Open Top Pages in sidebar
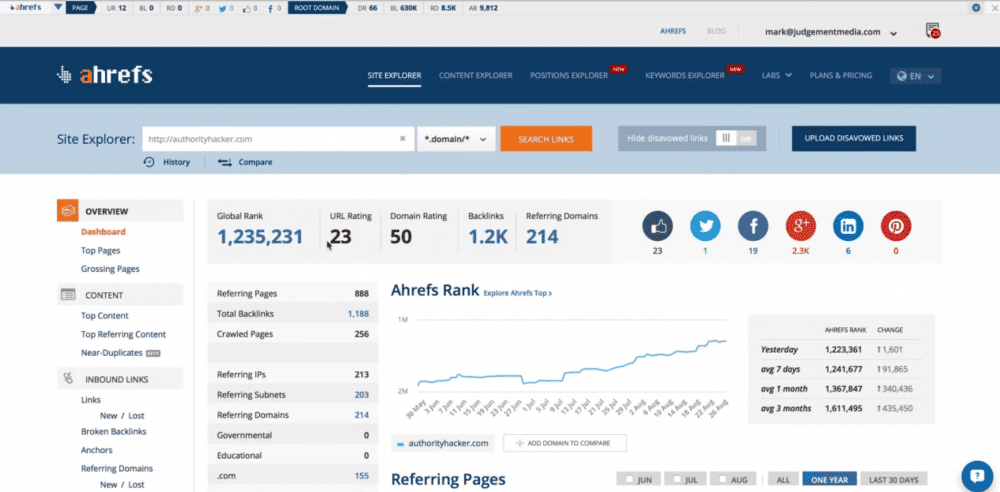The height and width of the screenshot is (492, 1000). point(101,251)
